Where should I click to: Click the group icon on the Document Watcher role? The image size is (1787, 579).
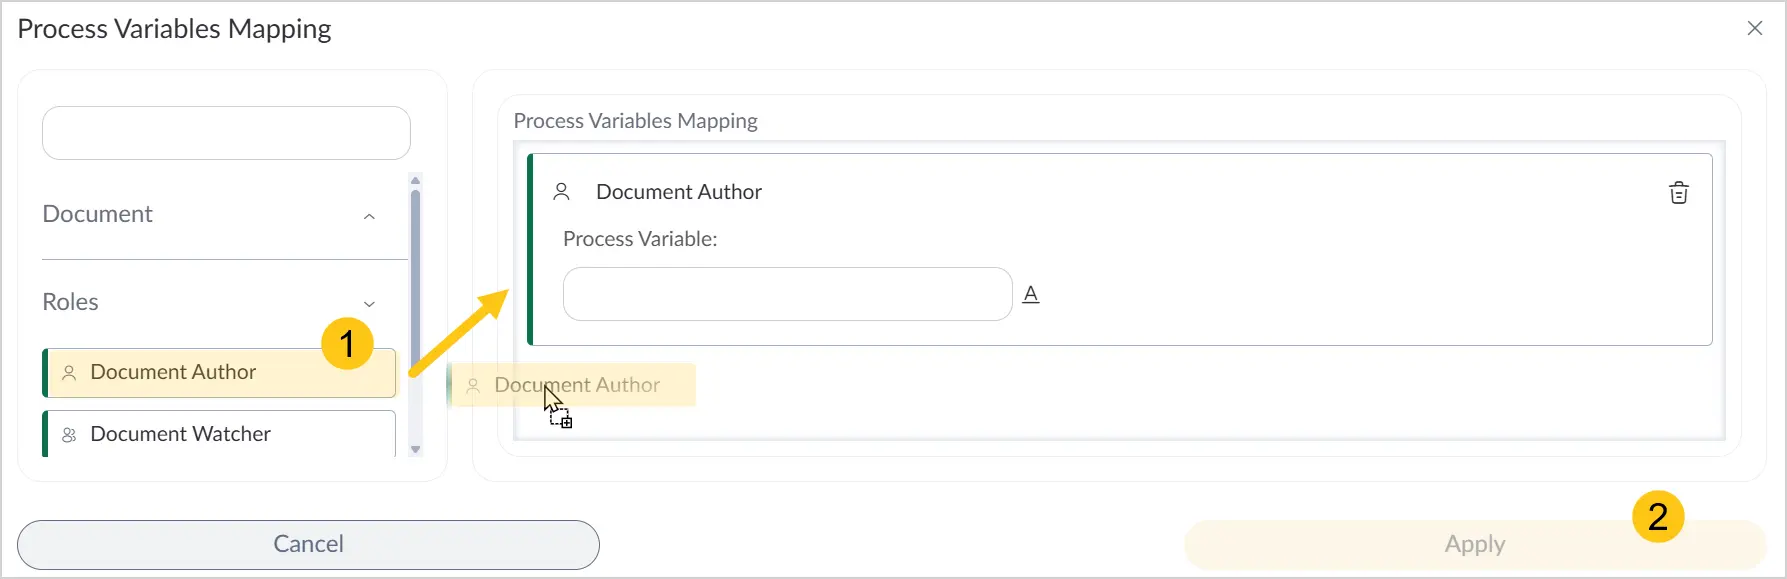coord(69,435)
